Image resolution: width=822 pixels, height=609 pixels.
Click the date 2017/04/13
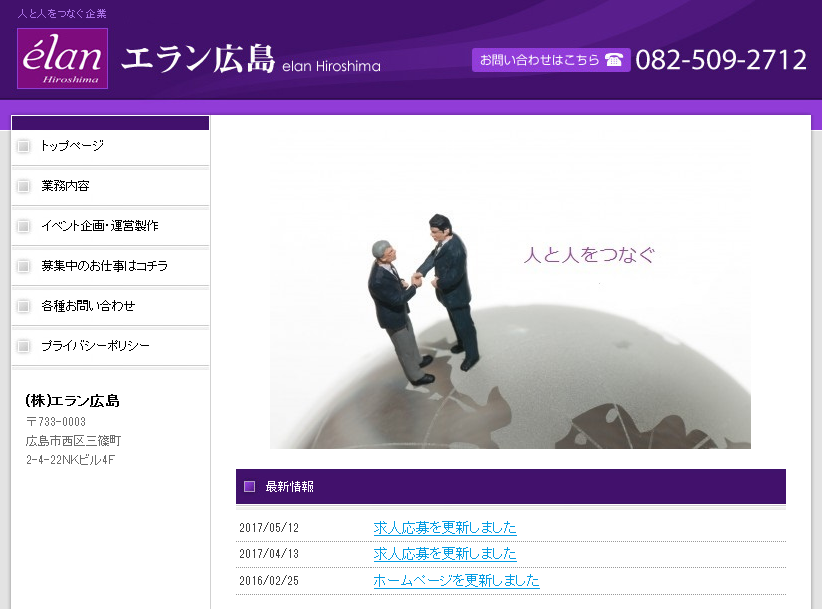click(x=269, y=554)
